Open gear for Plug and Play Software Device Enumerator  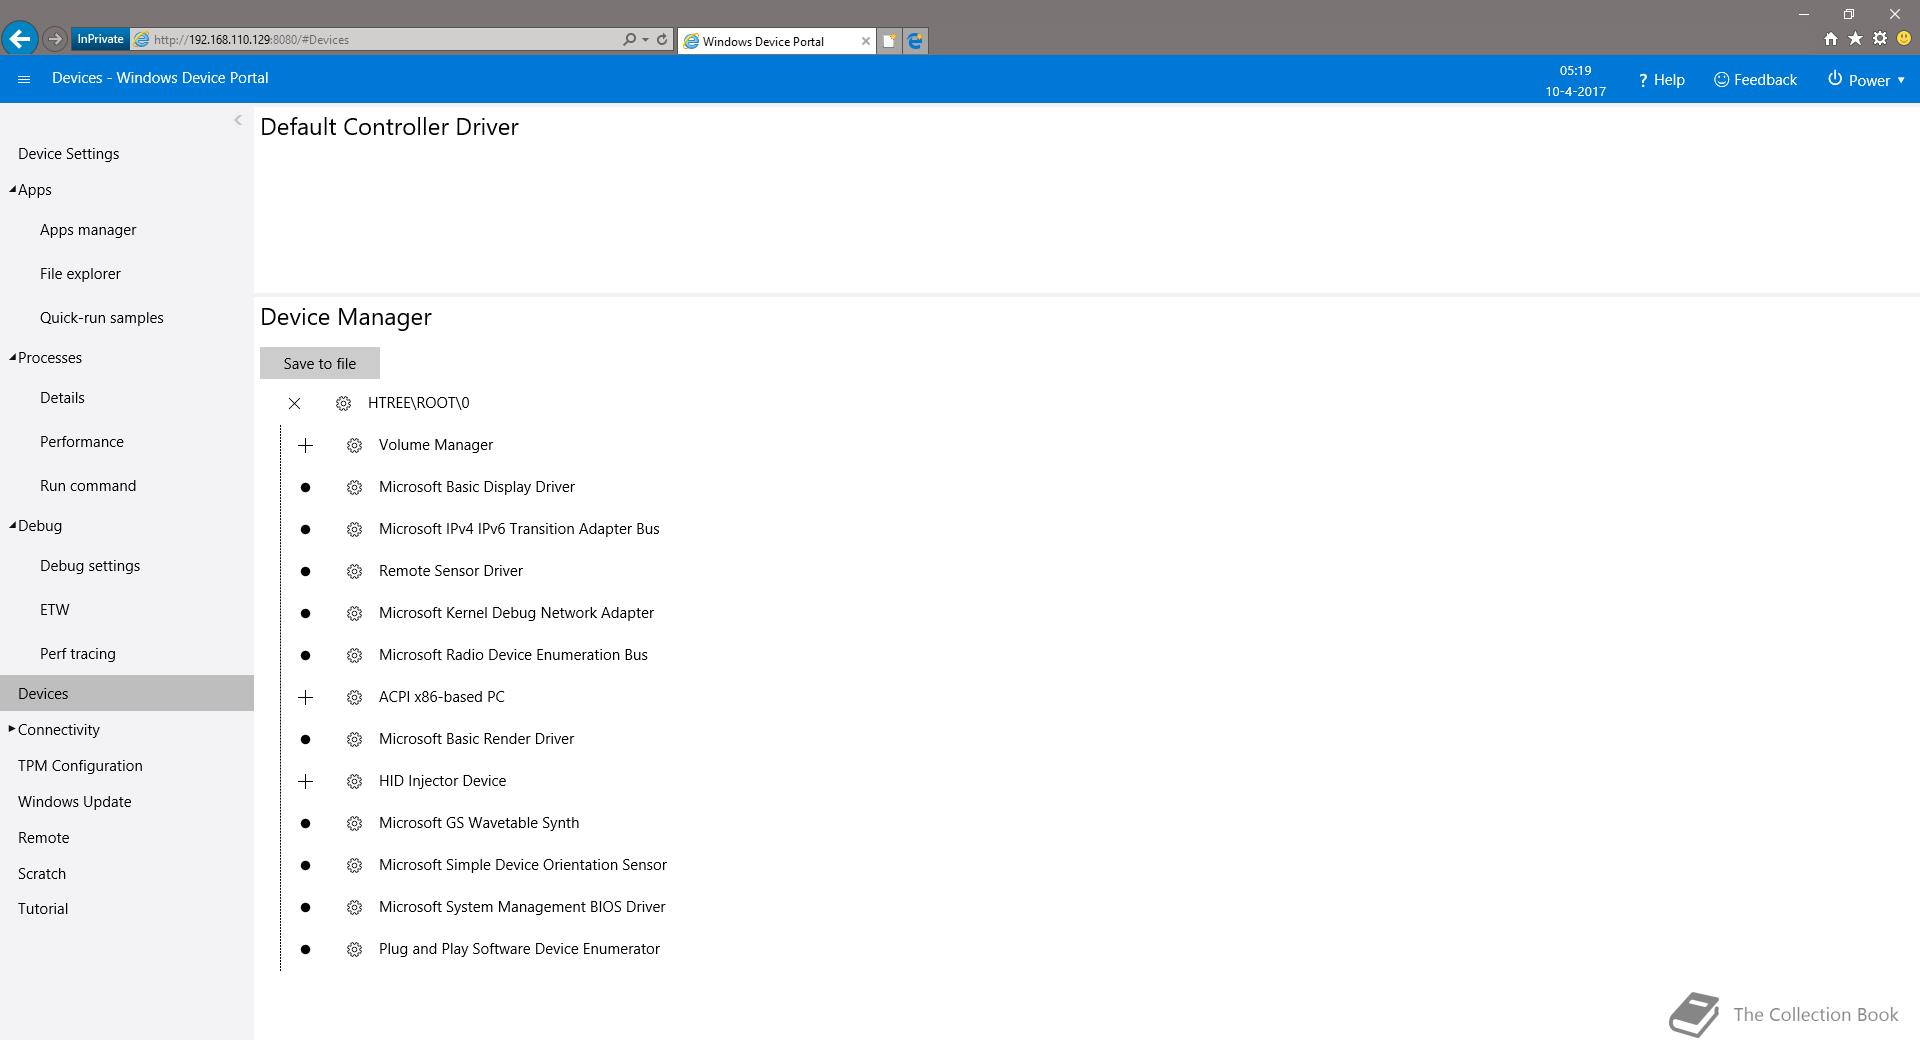354,949
